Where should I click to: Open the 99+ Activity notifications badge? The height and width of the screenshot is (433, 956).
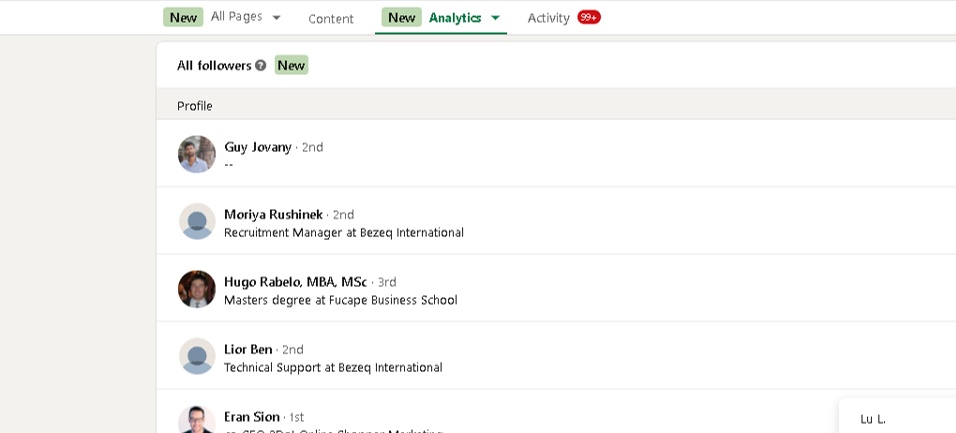589,17
